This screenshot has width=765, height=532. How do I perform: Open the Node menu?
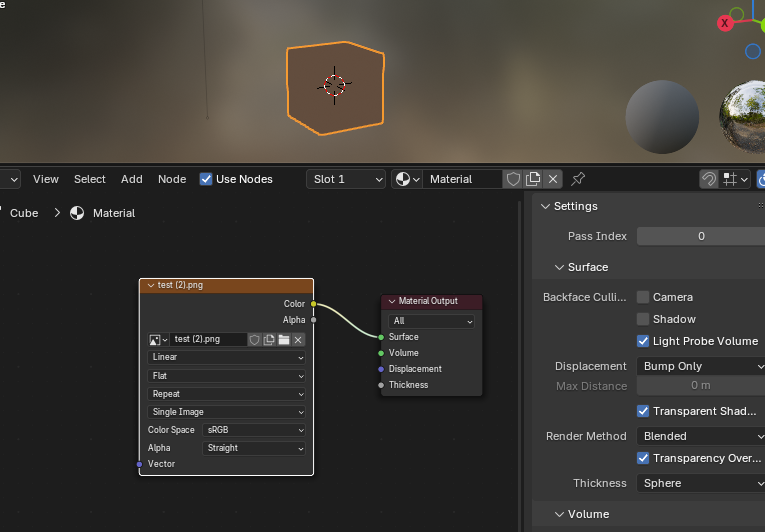172,179
